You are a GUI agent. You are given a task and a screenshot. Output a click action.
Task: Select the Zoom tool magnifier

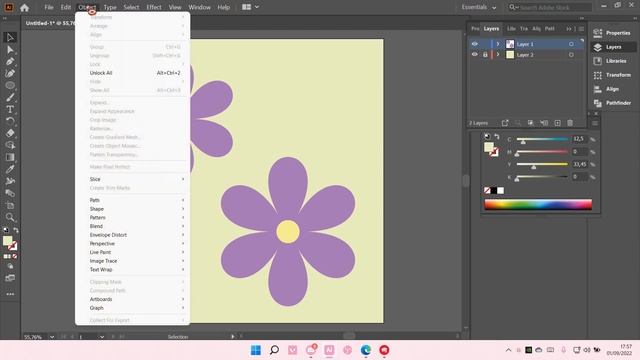pyautogui.click(x=10, y=217)
